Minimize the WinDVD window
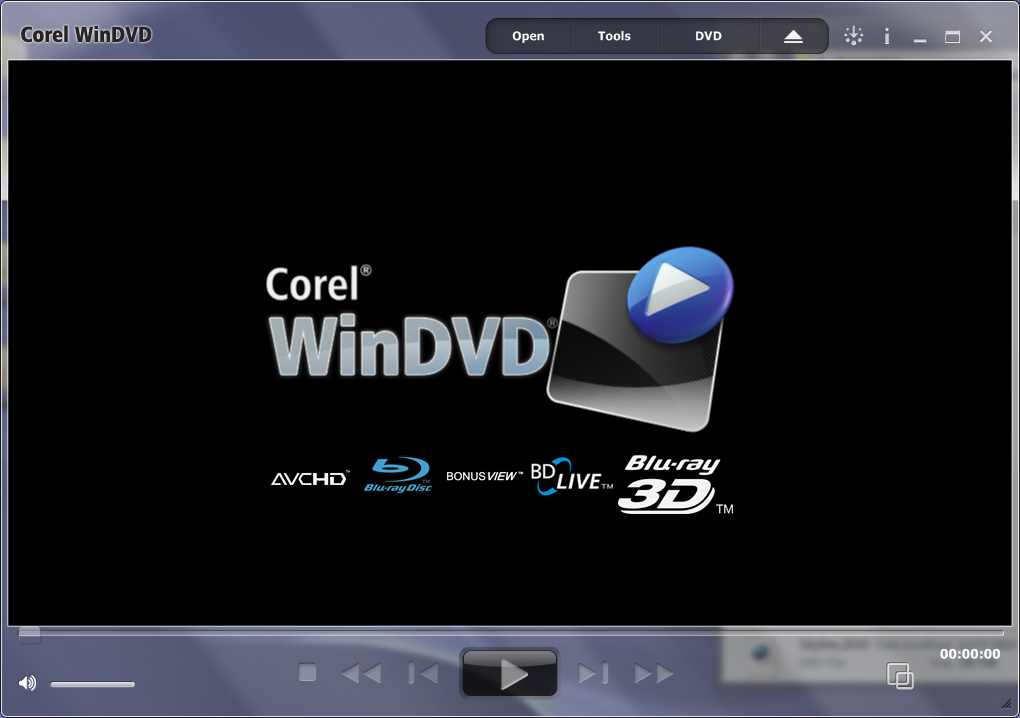 919,40
